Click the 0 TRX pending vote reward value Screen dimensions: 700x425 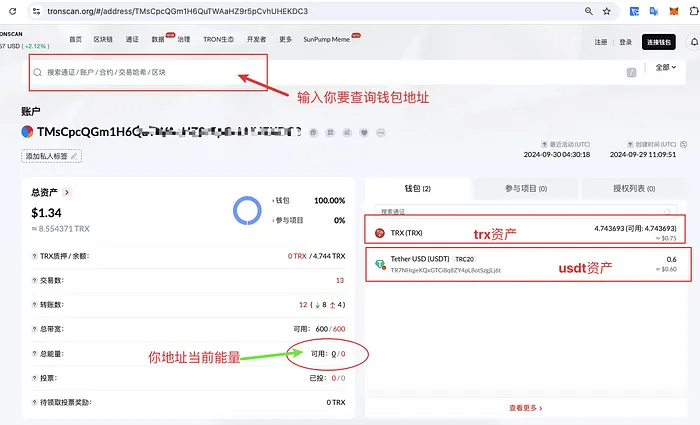pyautogui.click(x=336, y=402)
